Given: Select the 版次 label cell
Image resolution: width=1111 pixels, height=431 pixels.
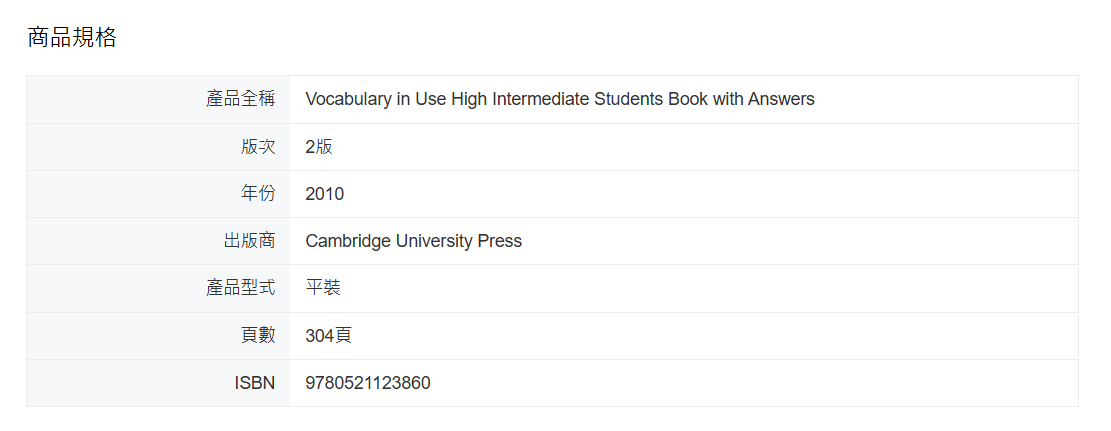Looking at the screenshot, I should point(158,147).
